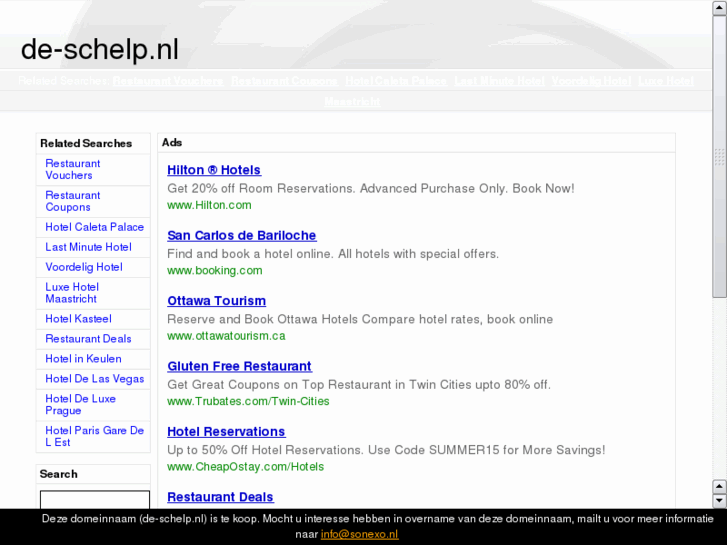Click the upper scroll arrow near the bottom
Screen dimensions: 727x545
click(719, 487)
